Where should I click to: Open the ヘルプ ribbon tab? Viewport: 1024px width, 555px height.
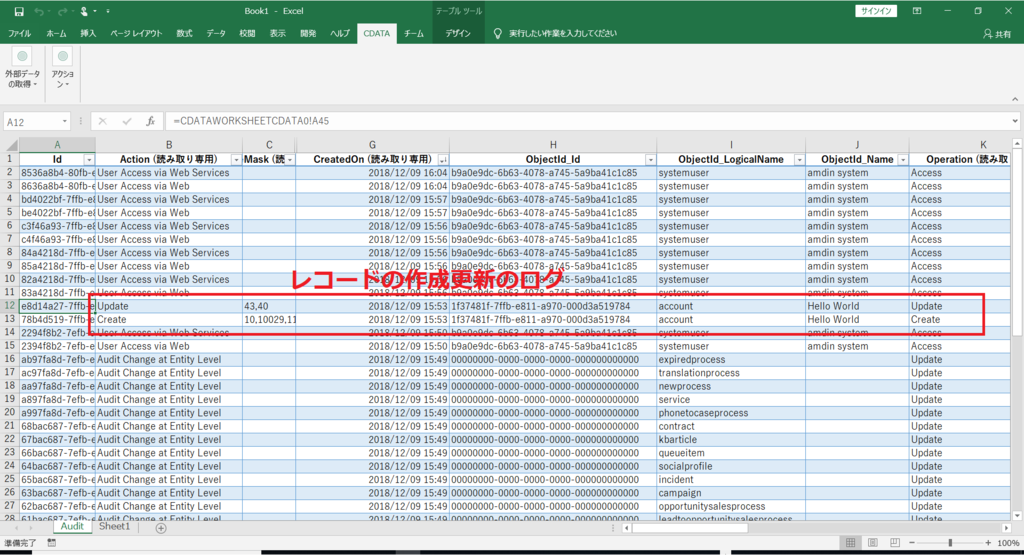click(340, 33)
